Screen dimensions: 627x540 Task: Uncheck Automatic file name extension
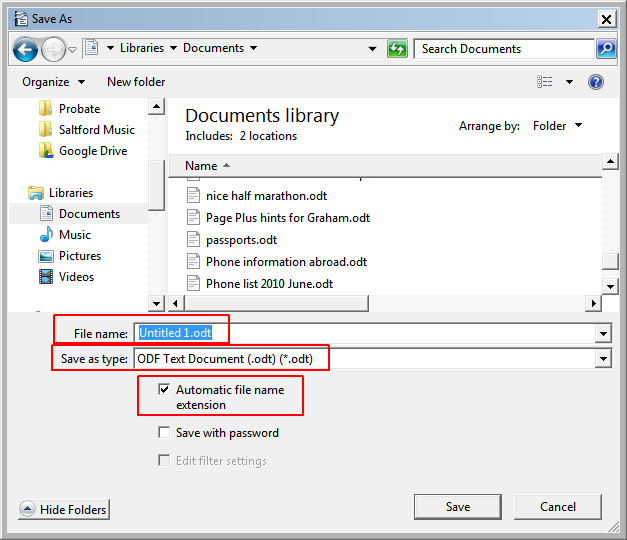pos(164,390)
